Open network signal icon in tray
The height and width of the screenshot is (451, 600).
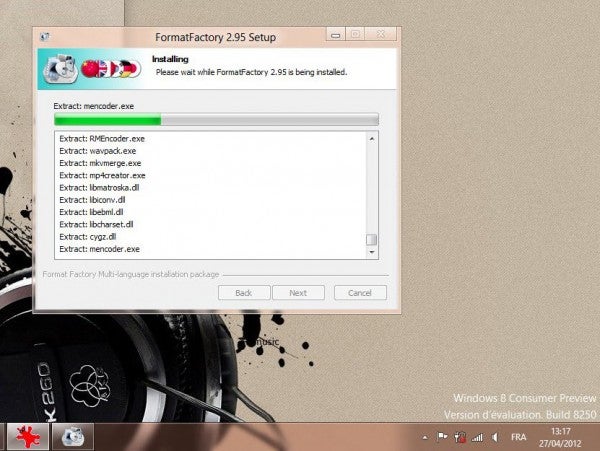tap(477, 437)
